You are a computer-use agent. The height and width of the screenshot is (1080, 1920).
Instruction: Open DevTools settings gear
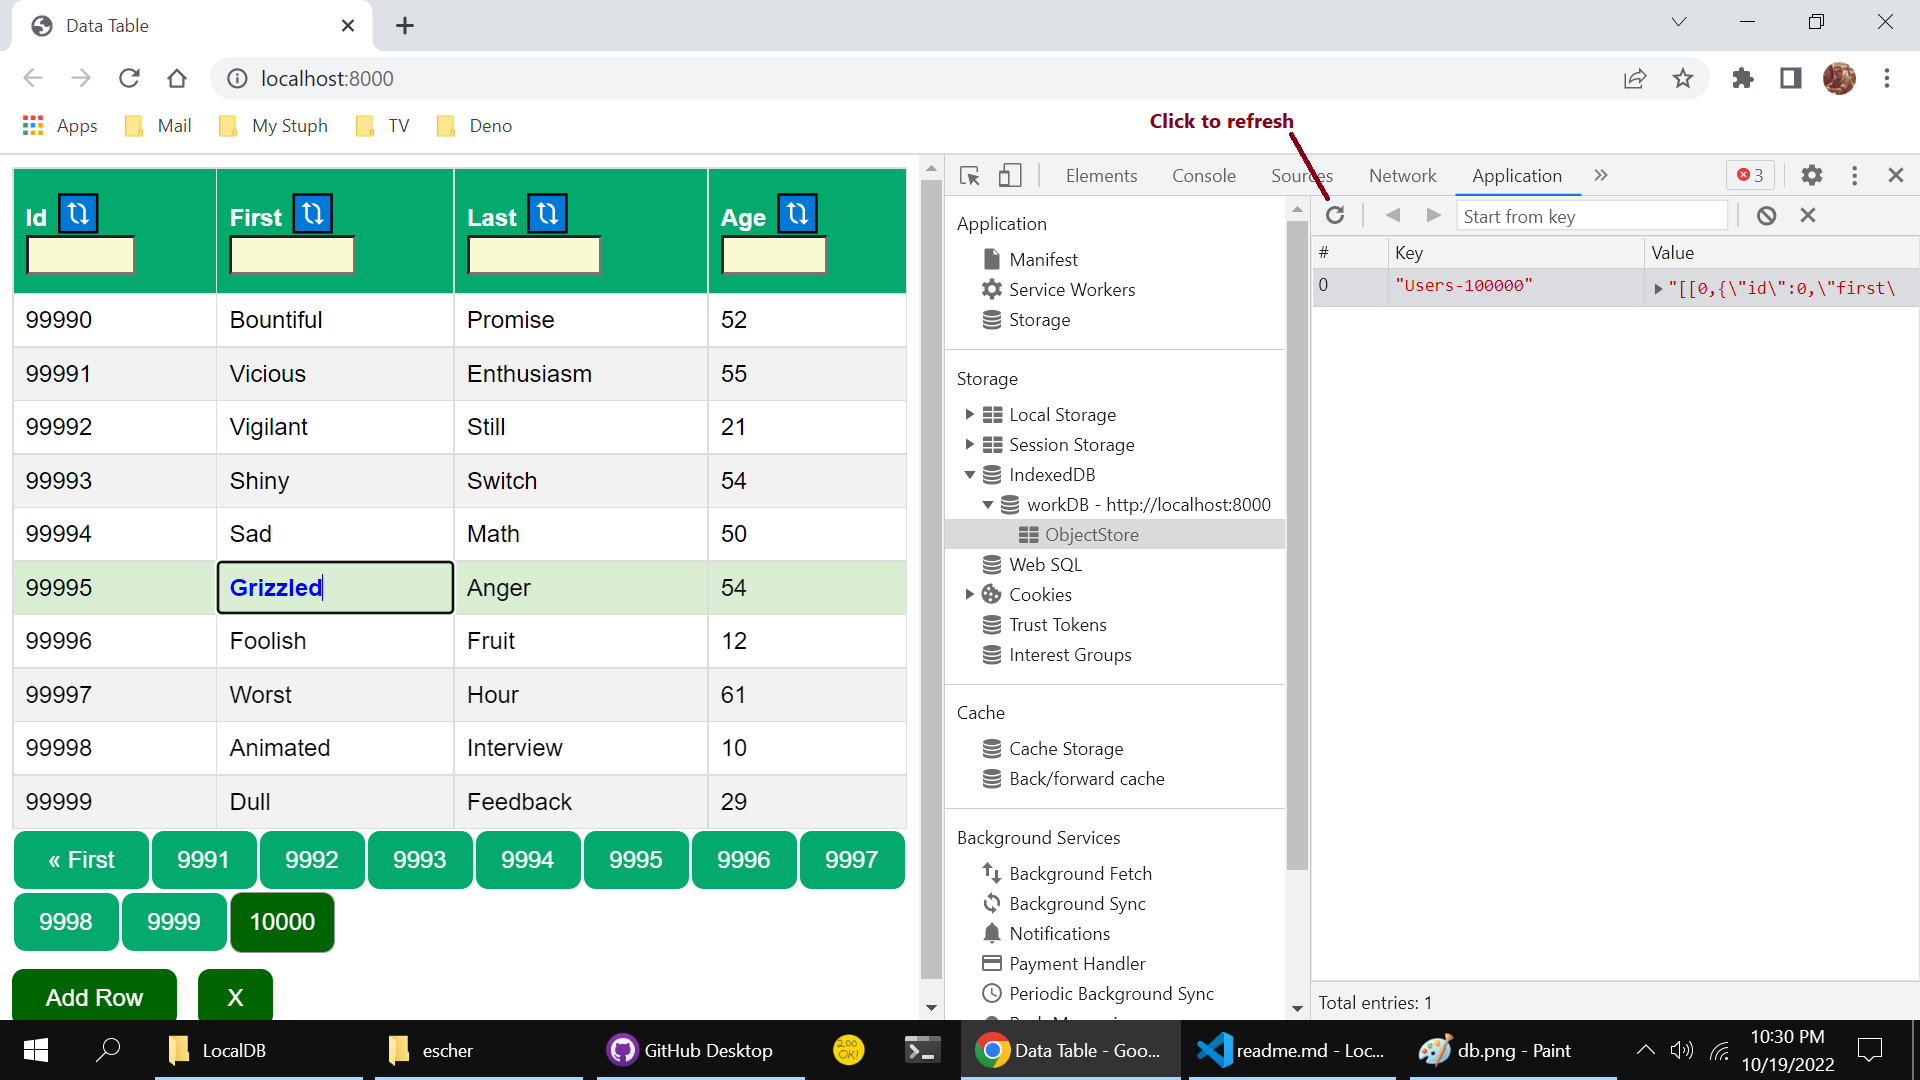1811,176
